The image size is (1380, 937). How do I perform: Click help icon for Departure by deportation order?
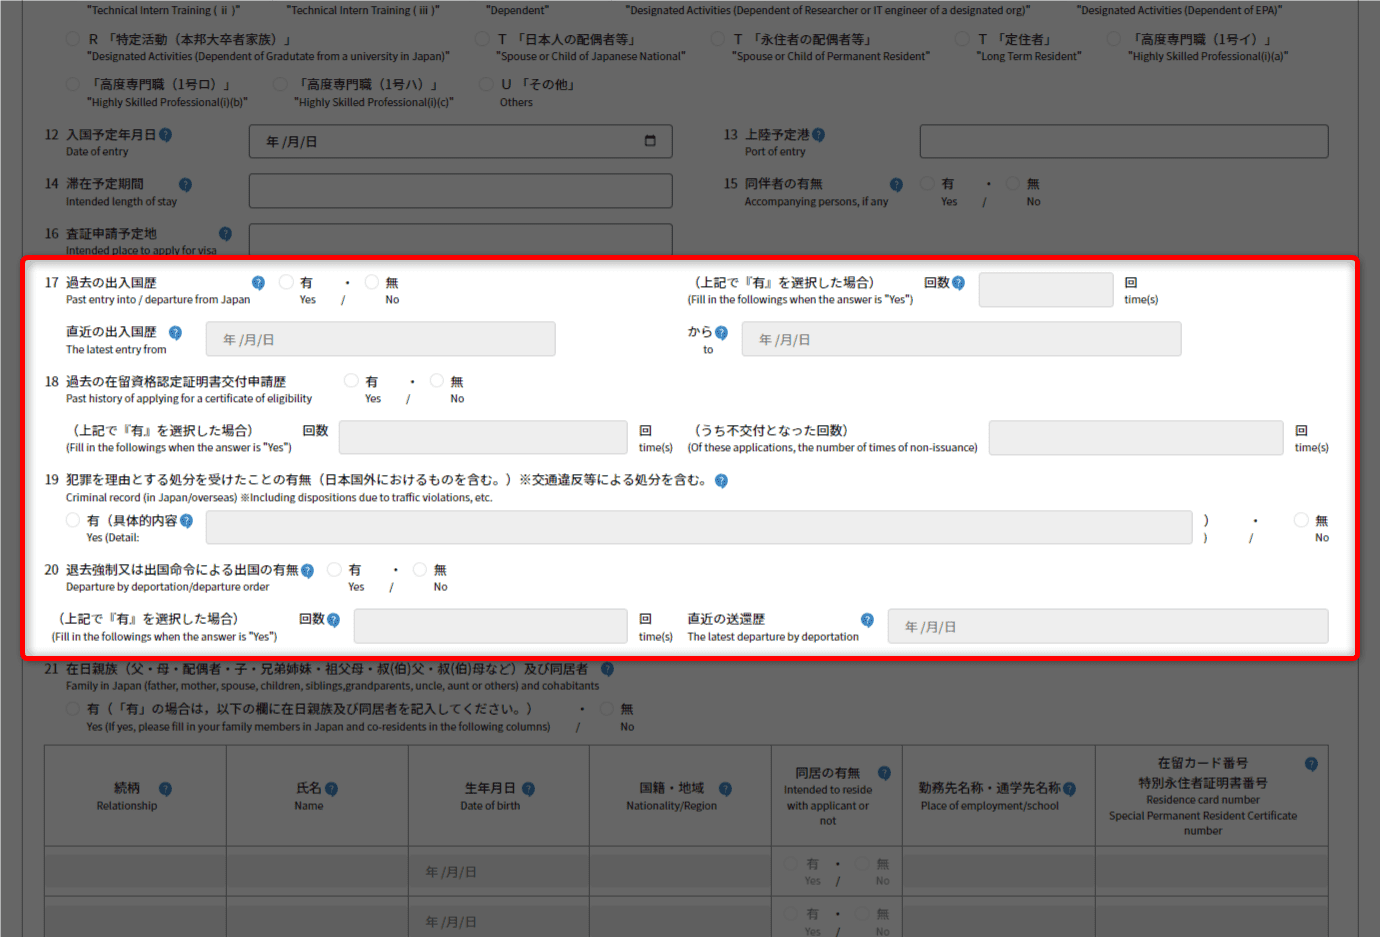click(307, 571)
